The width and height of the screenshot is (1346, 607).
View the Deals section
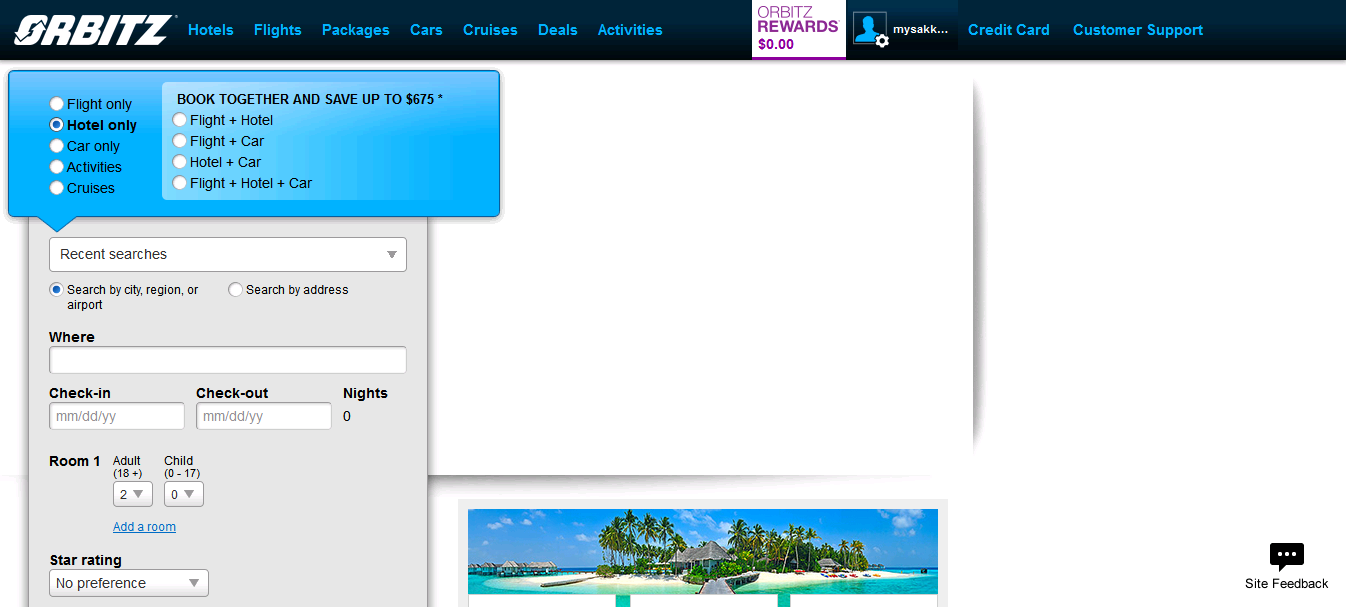pyautogui.click(x=558, y=30)
